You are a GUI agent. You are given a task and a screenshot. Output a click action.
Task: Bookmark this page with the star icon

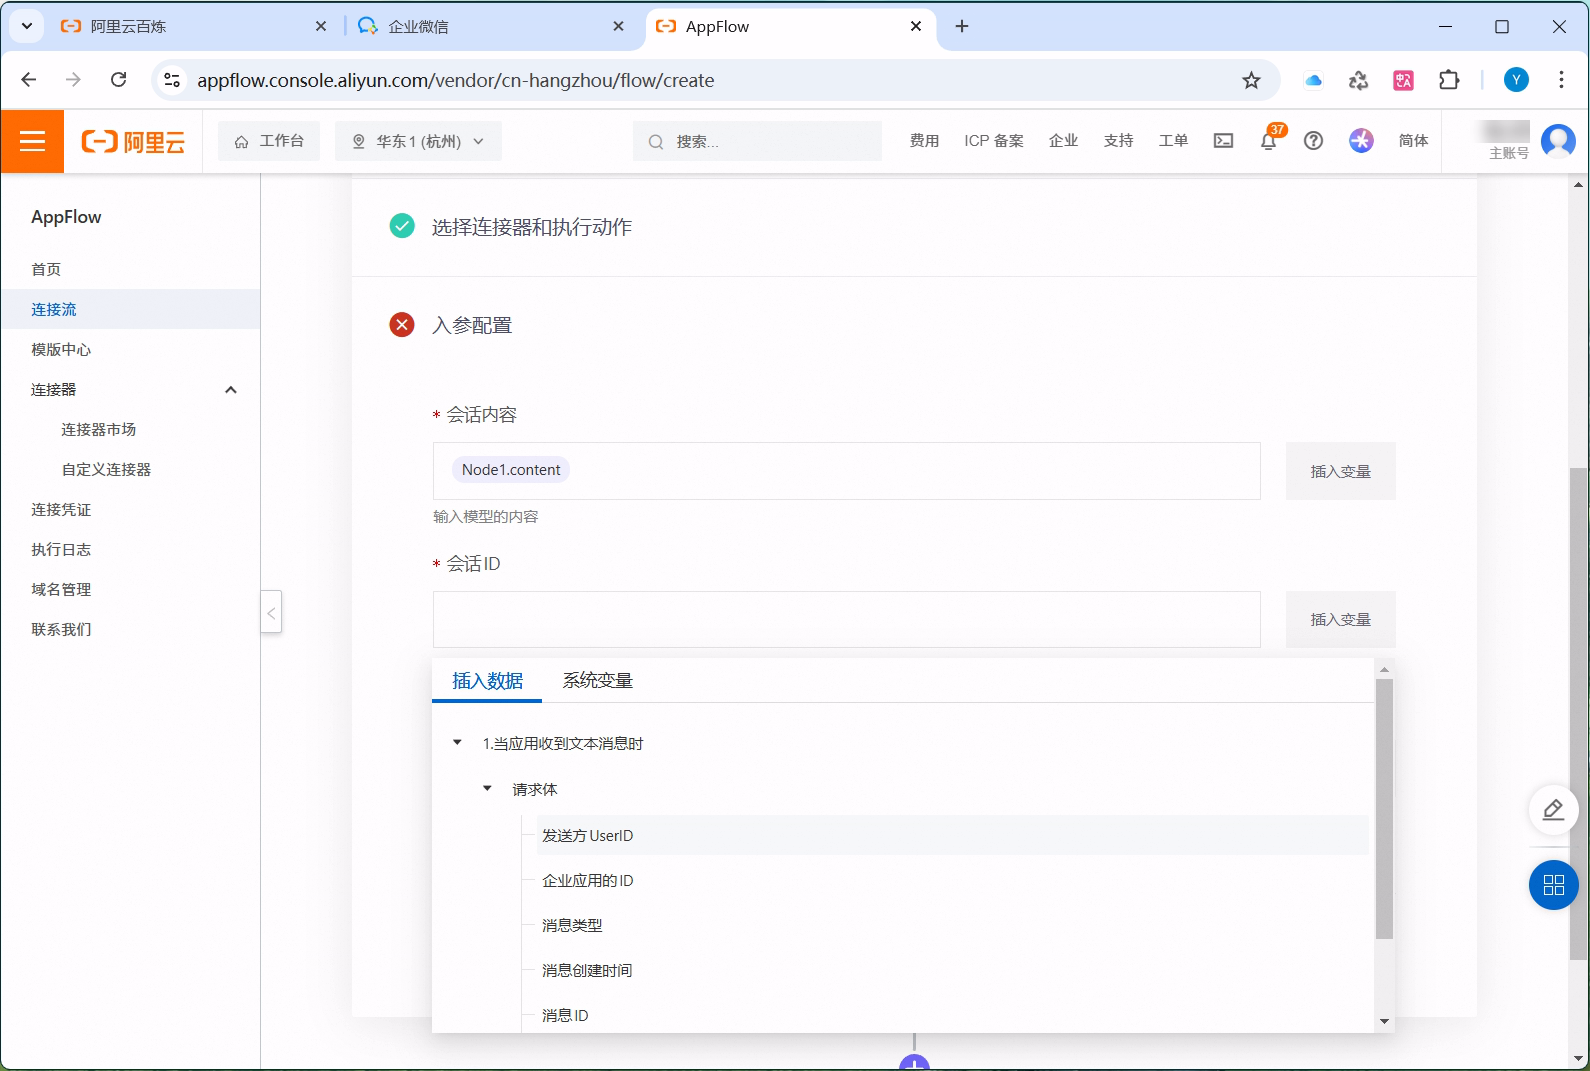(1251, 81)
